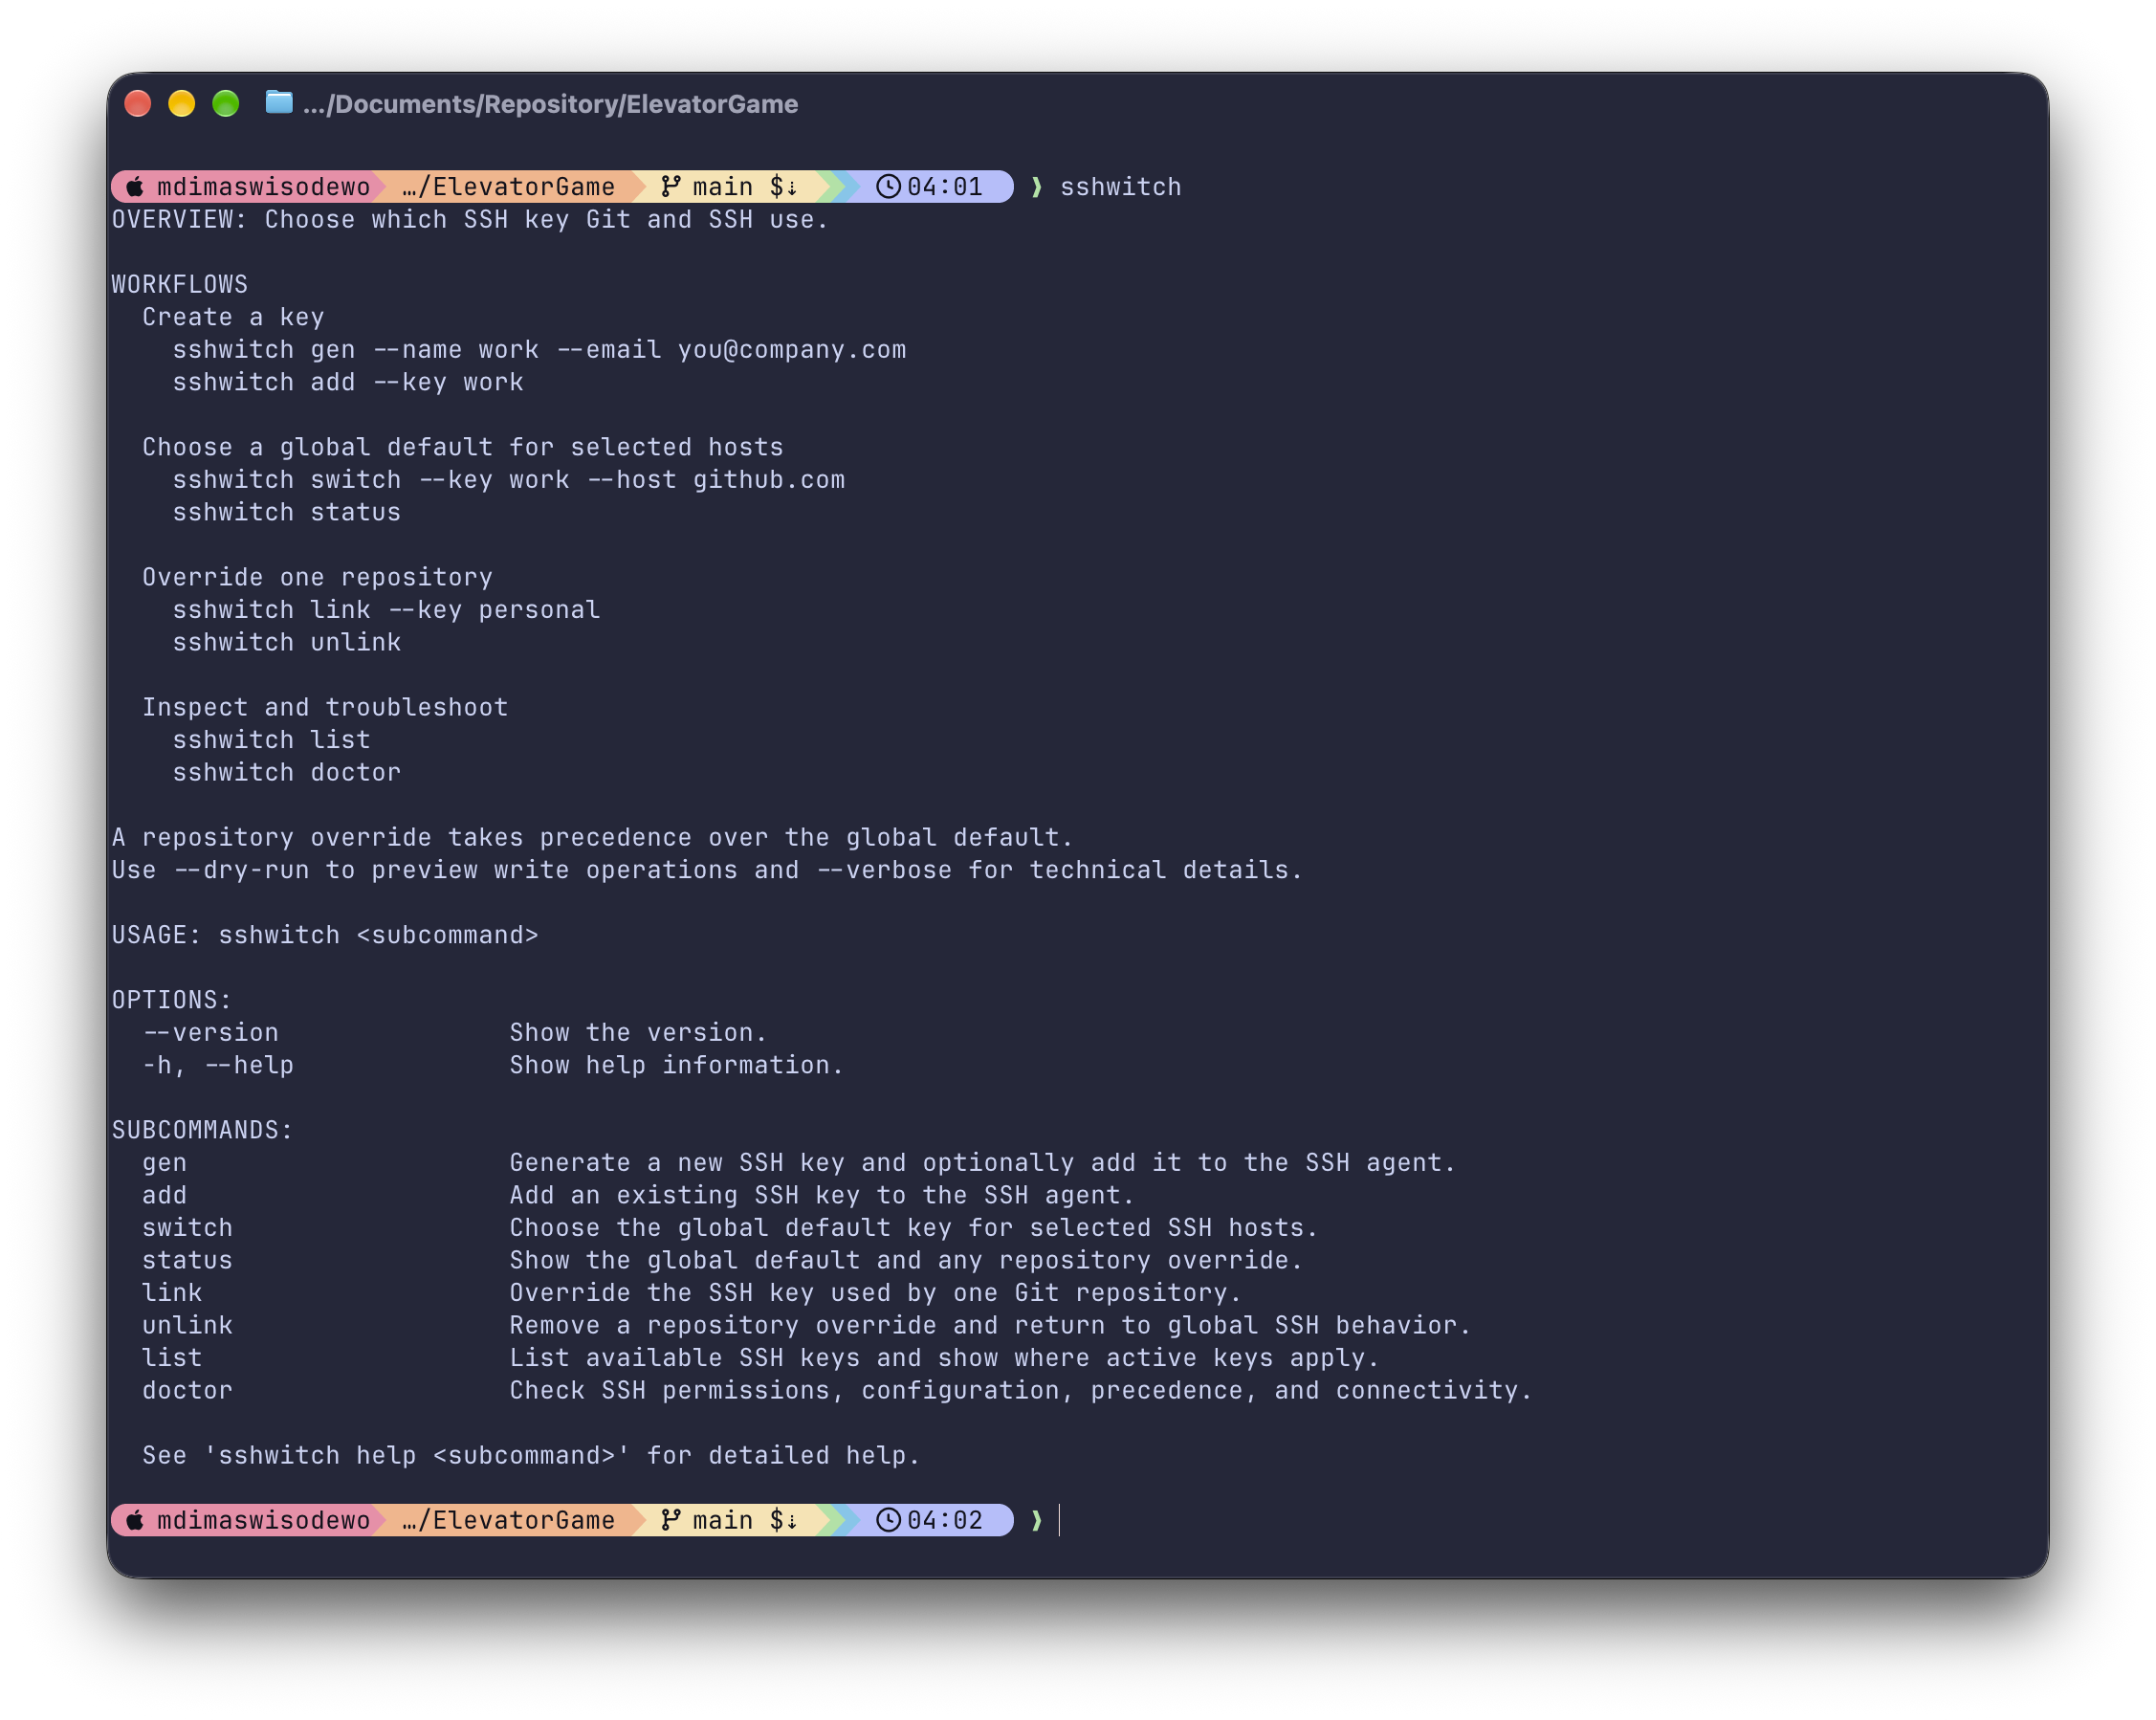The width and height of the screenshot is (2156, 1720).
Task: Click the 'status' subcommand name
Action: point(188,1260)
